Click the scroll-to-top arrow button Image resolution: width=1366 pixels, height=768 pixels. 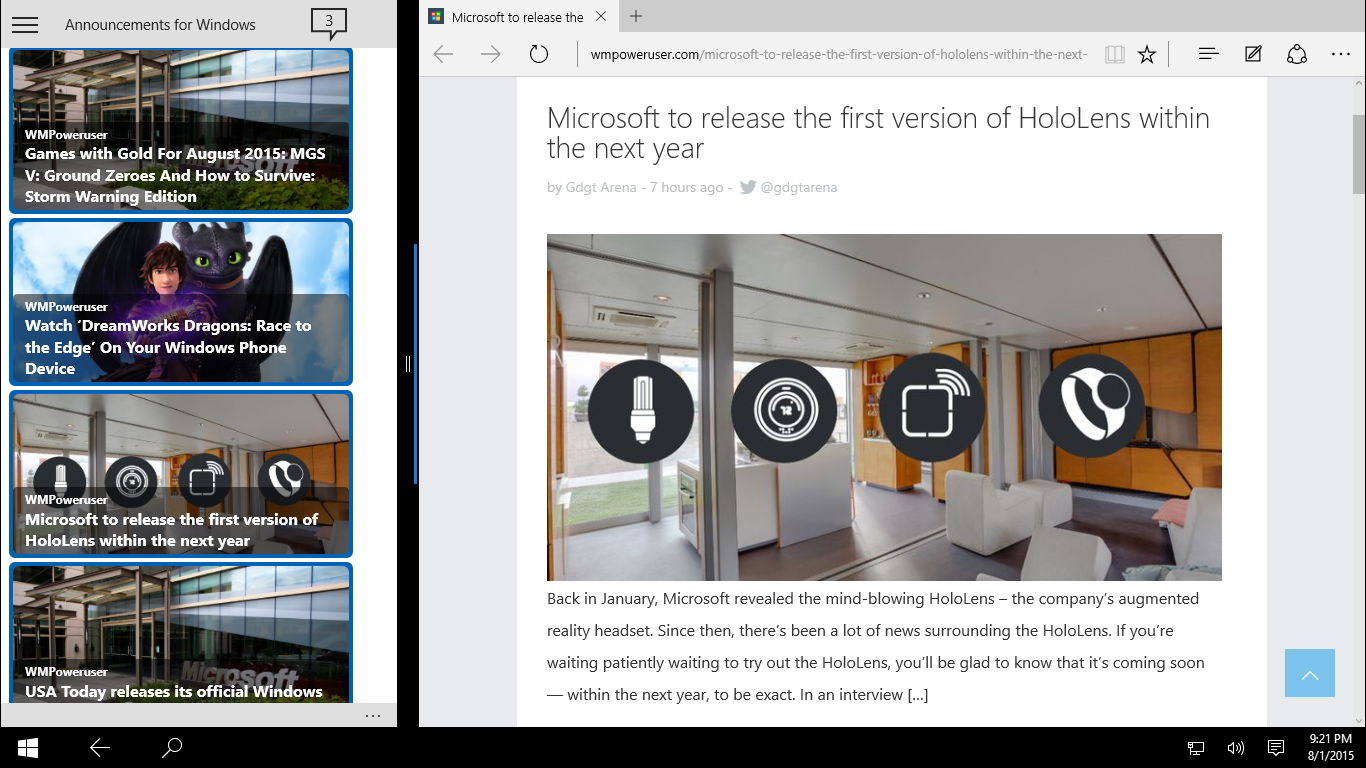point(1310,672)
